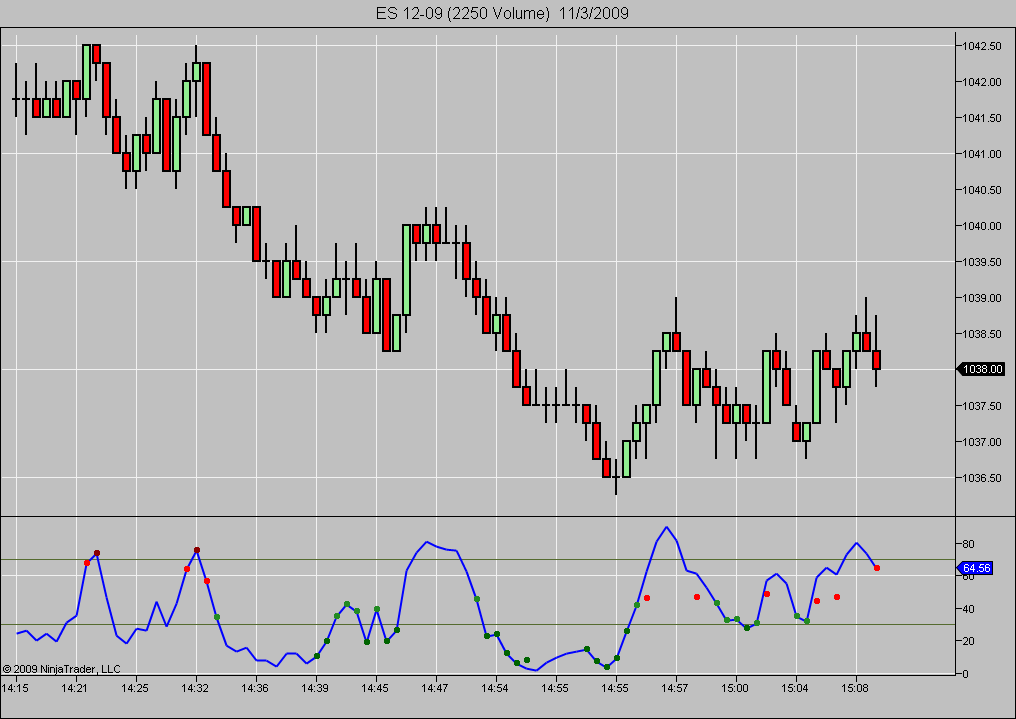The height and width of the screenshot is (719, 1016).
Task: Select the 80 level on indicator axis
Action: click(968, 544)
